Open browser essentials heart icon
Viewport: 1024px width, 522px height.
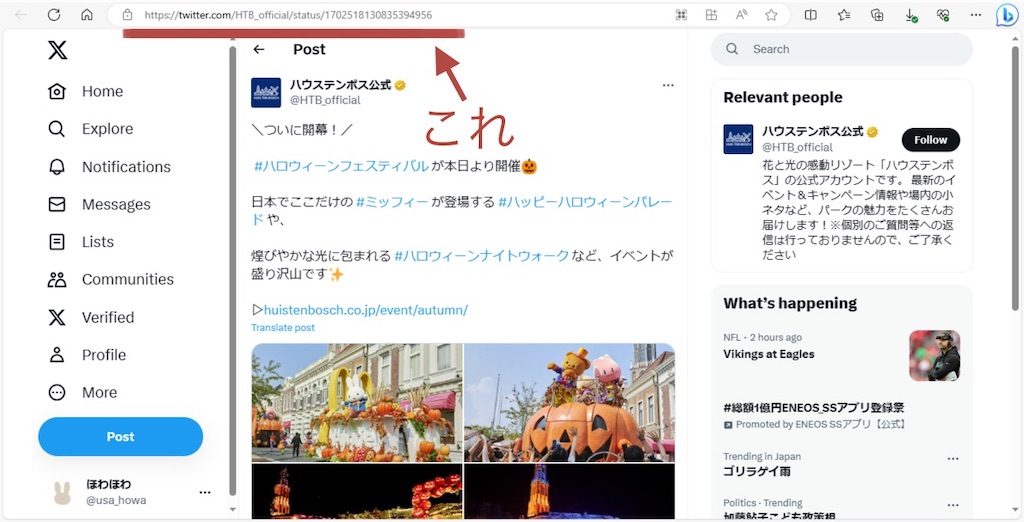pos(943,15)
